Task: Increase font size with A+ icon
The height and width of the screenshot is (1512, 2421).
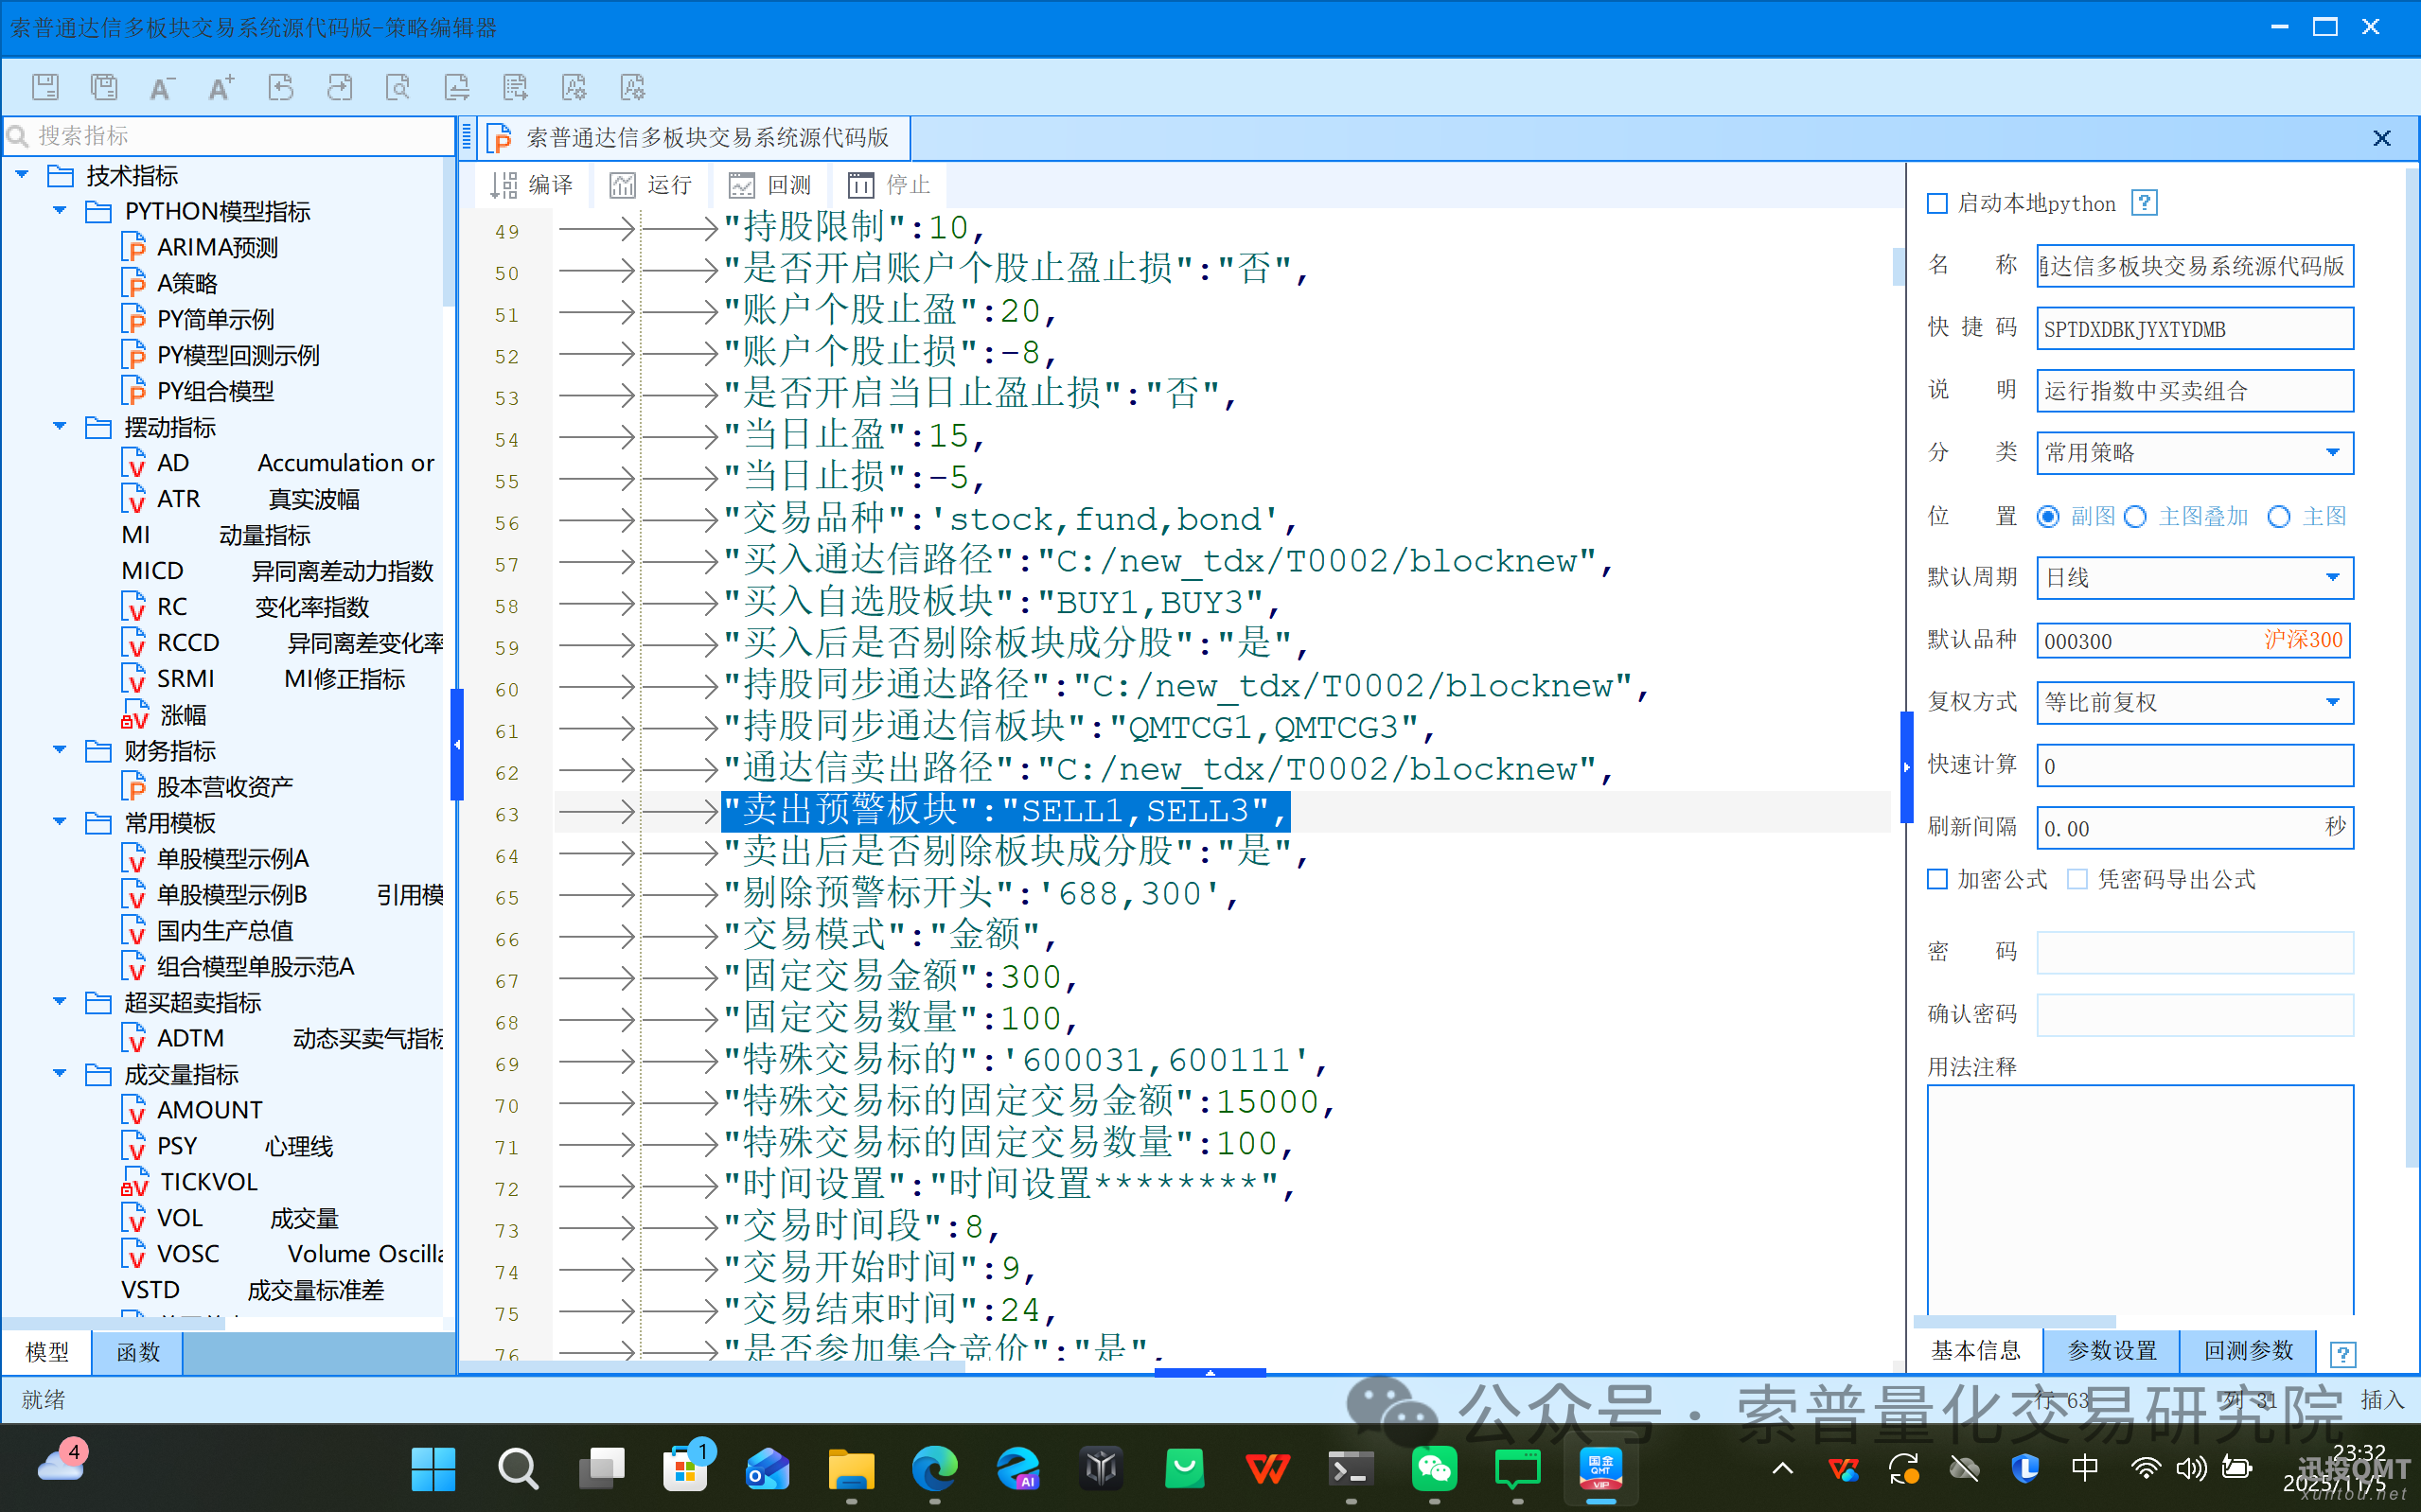Action: tap(221, 87)
